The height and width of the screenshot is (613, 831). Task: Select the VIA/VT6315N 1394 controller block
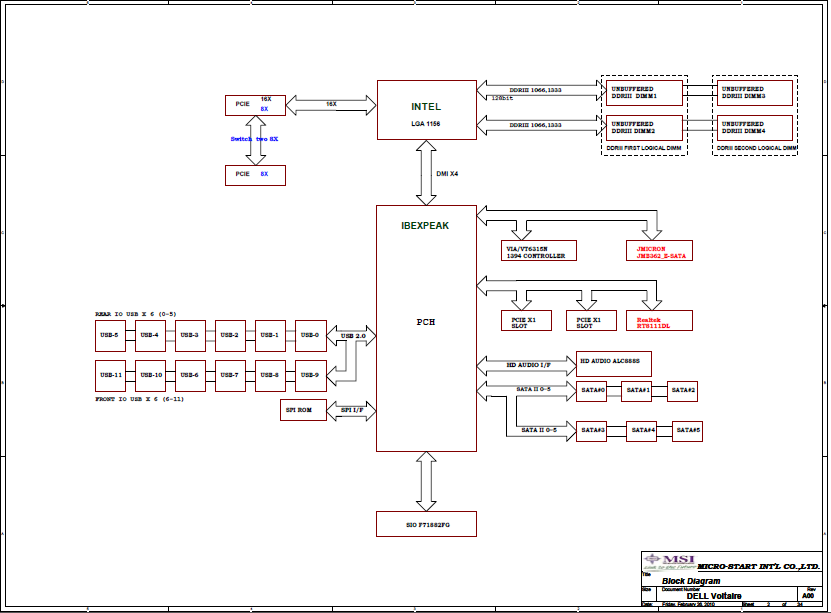[539, 250]
